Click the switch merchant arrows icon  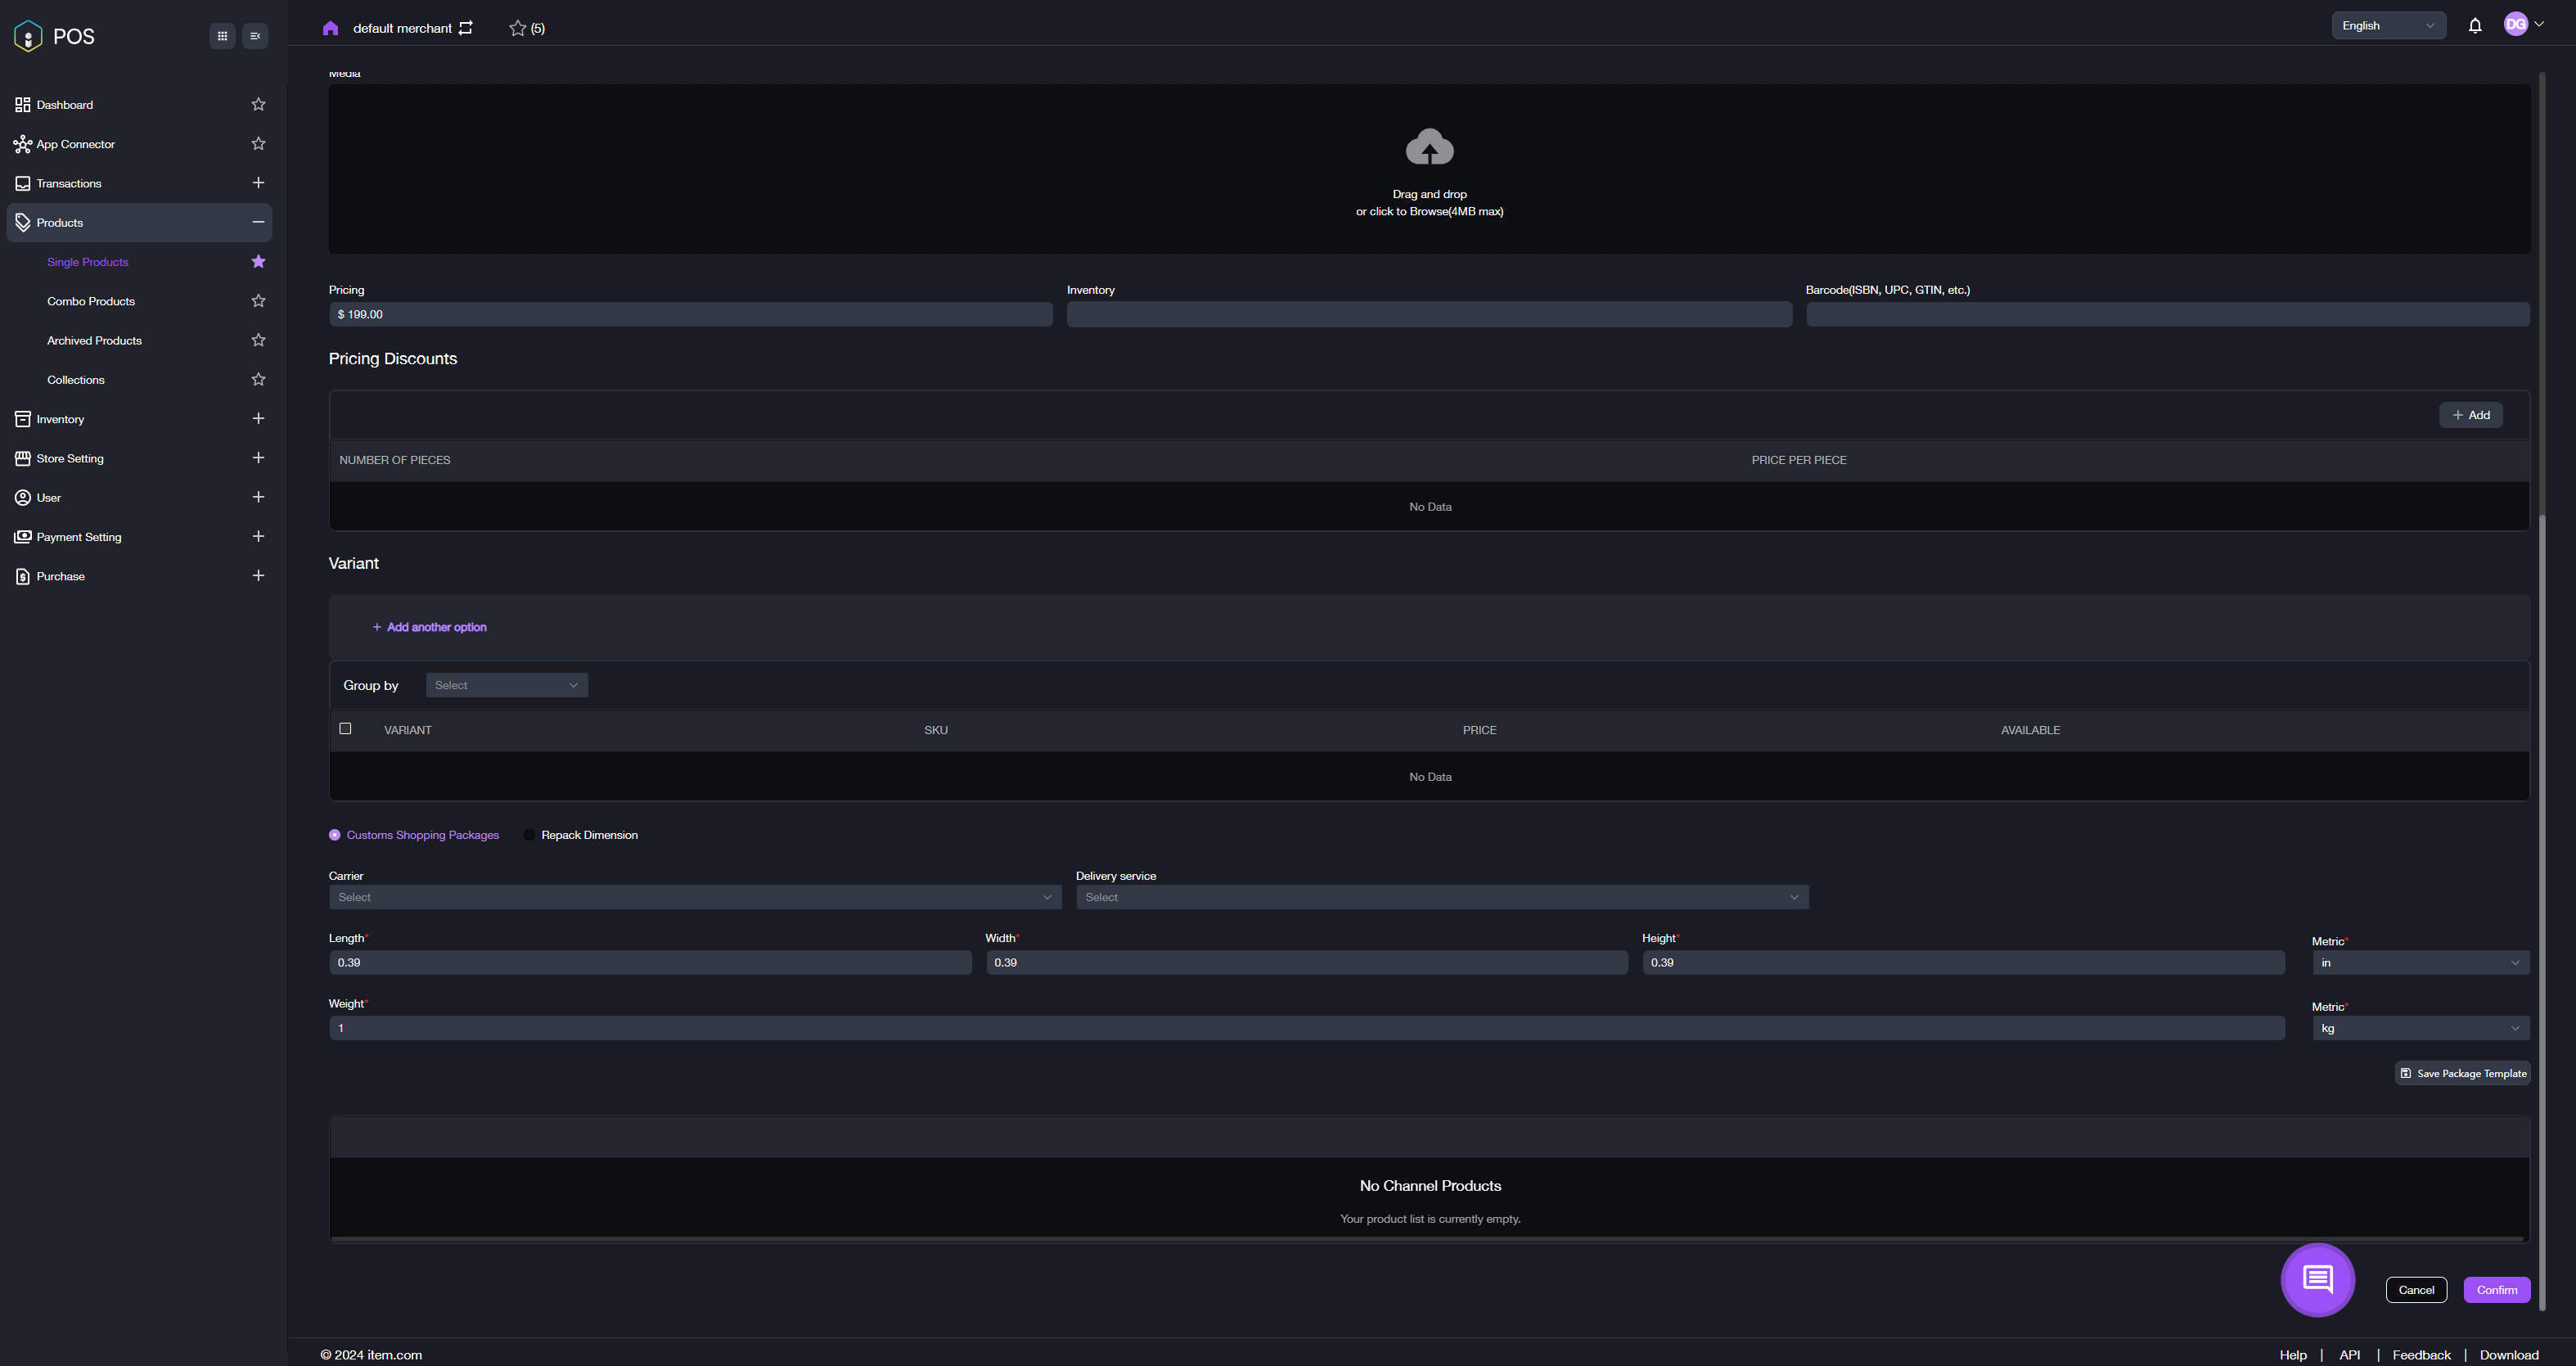point(466,28)
